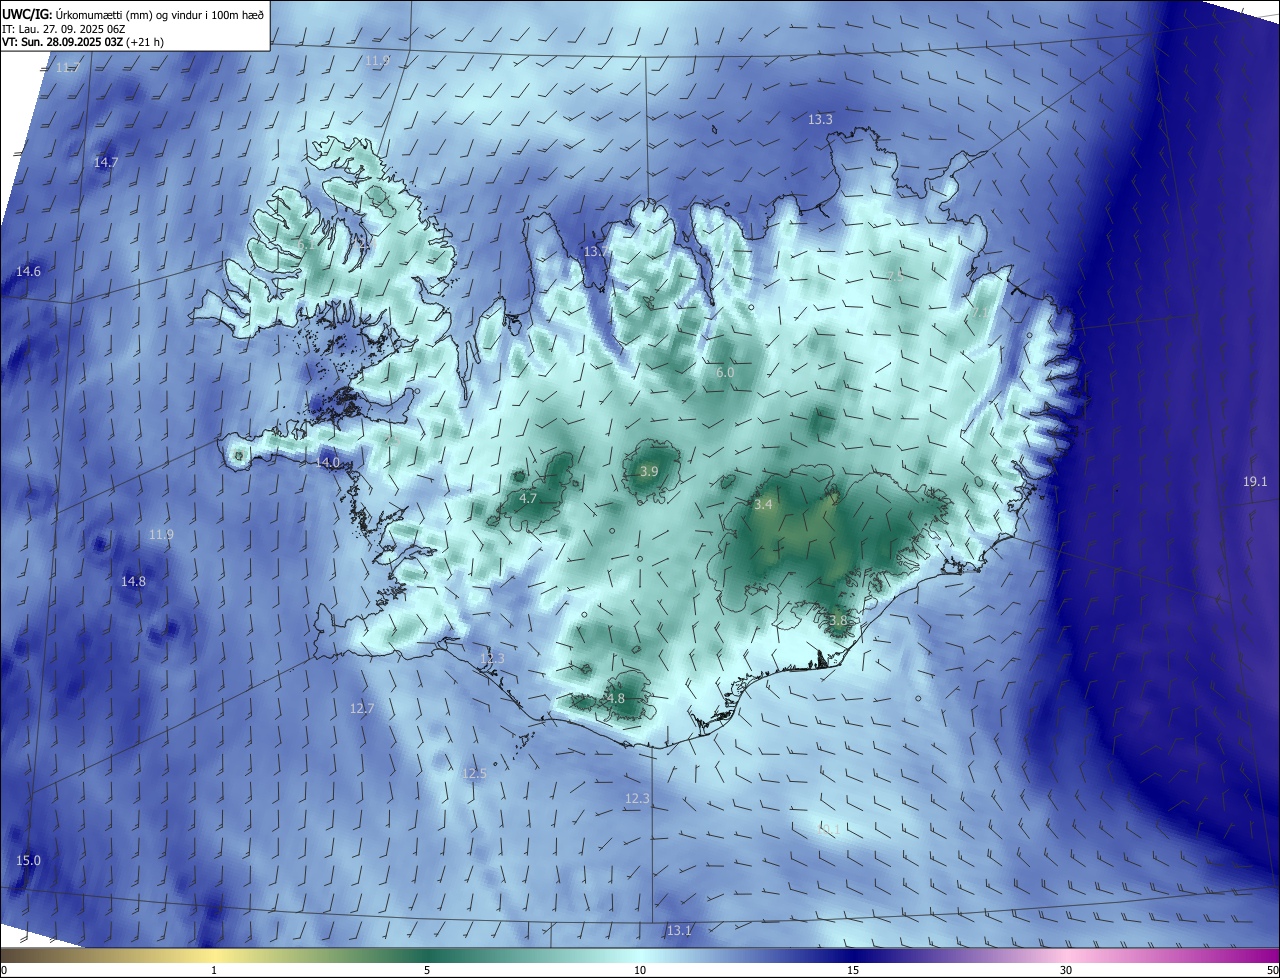Click the 12.7 value southwest of Reykjanes

(x=362, y=708)
